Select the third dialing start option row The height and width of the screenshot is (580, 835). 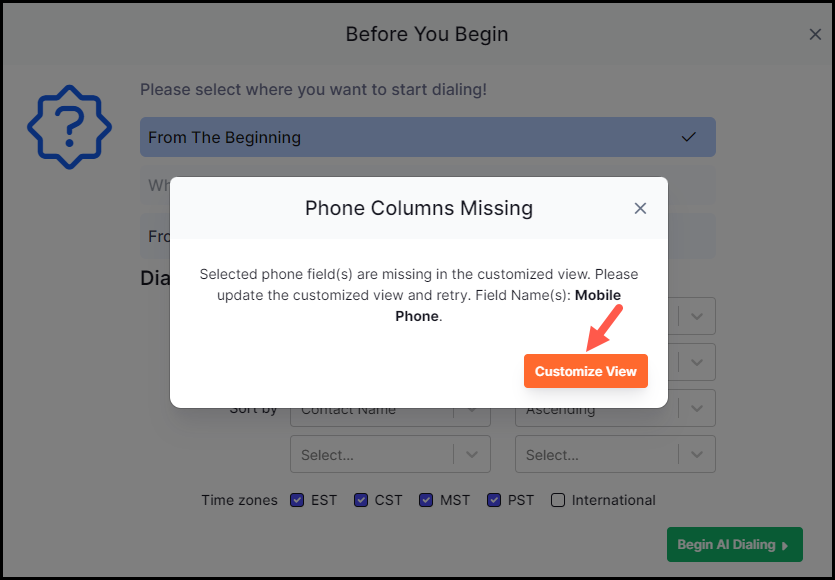click(x=155, y=236)
